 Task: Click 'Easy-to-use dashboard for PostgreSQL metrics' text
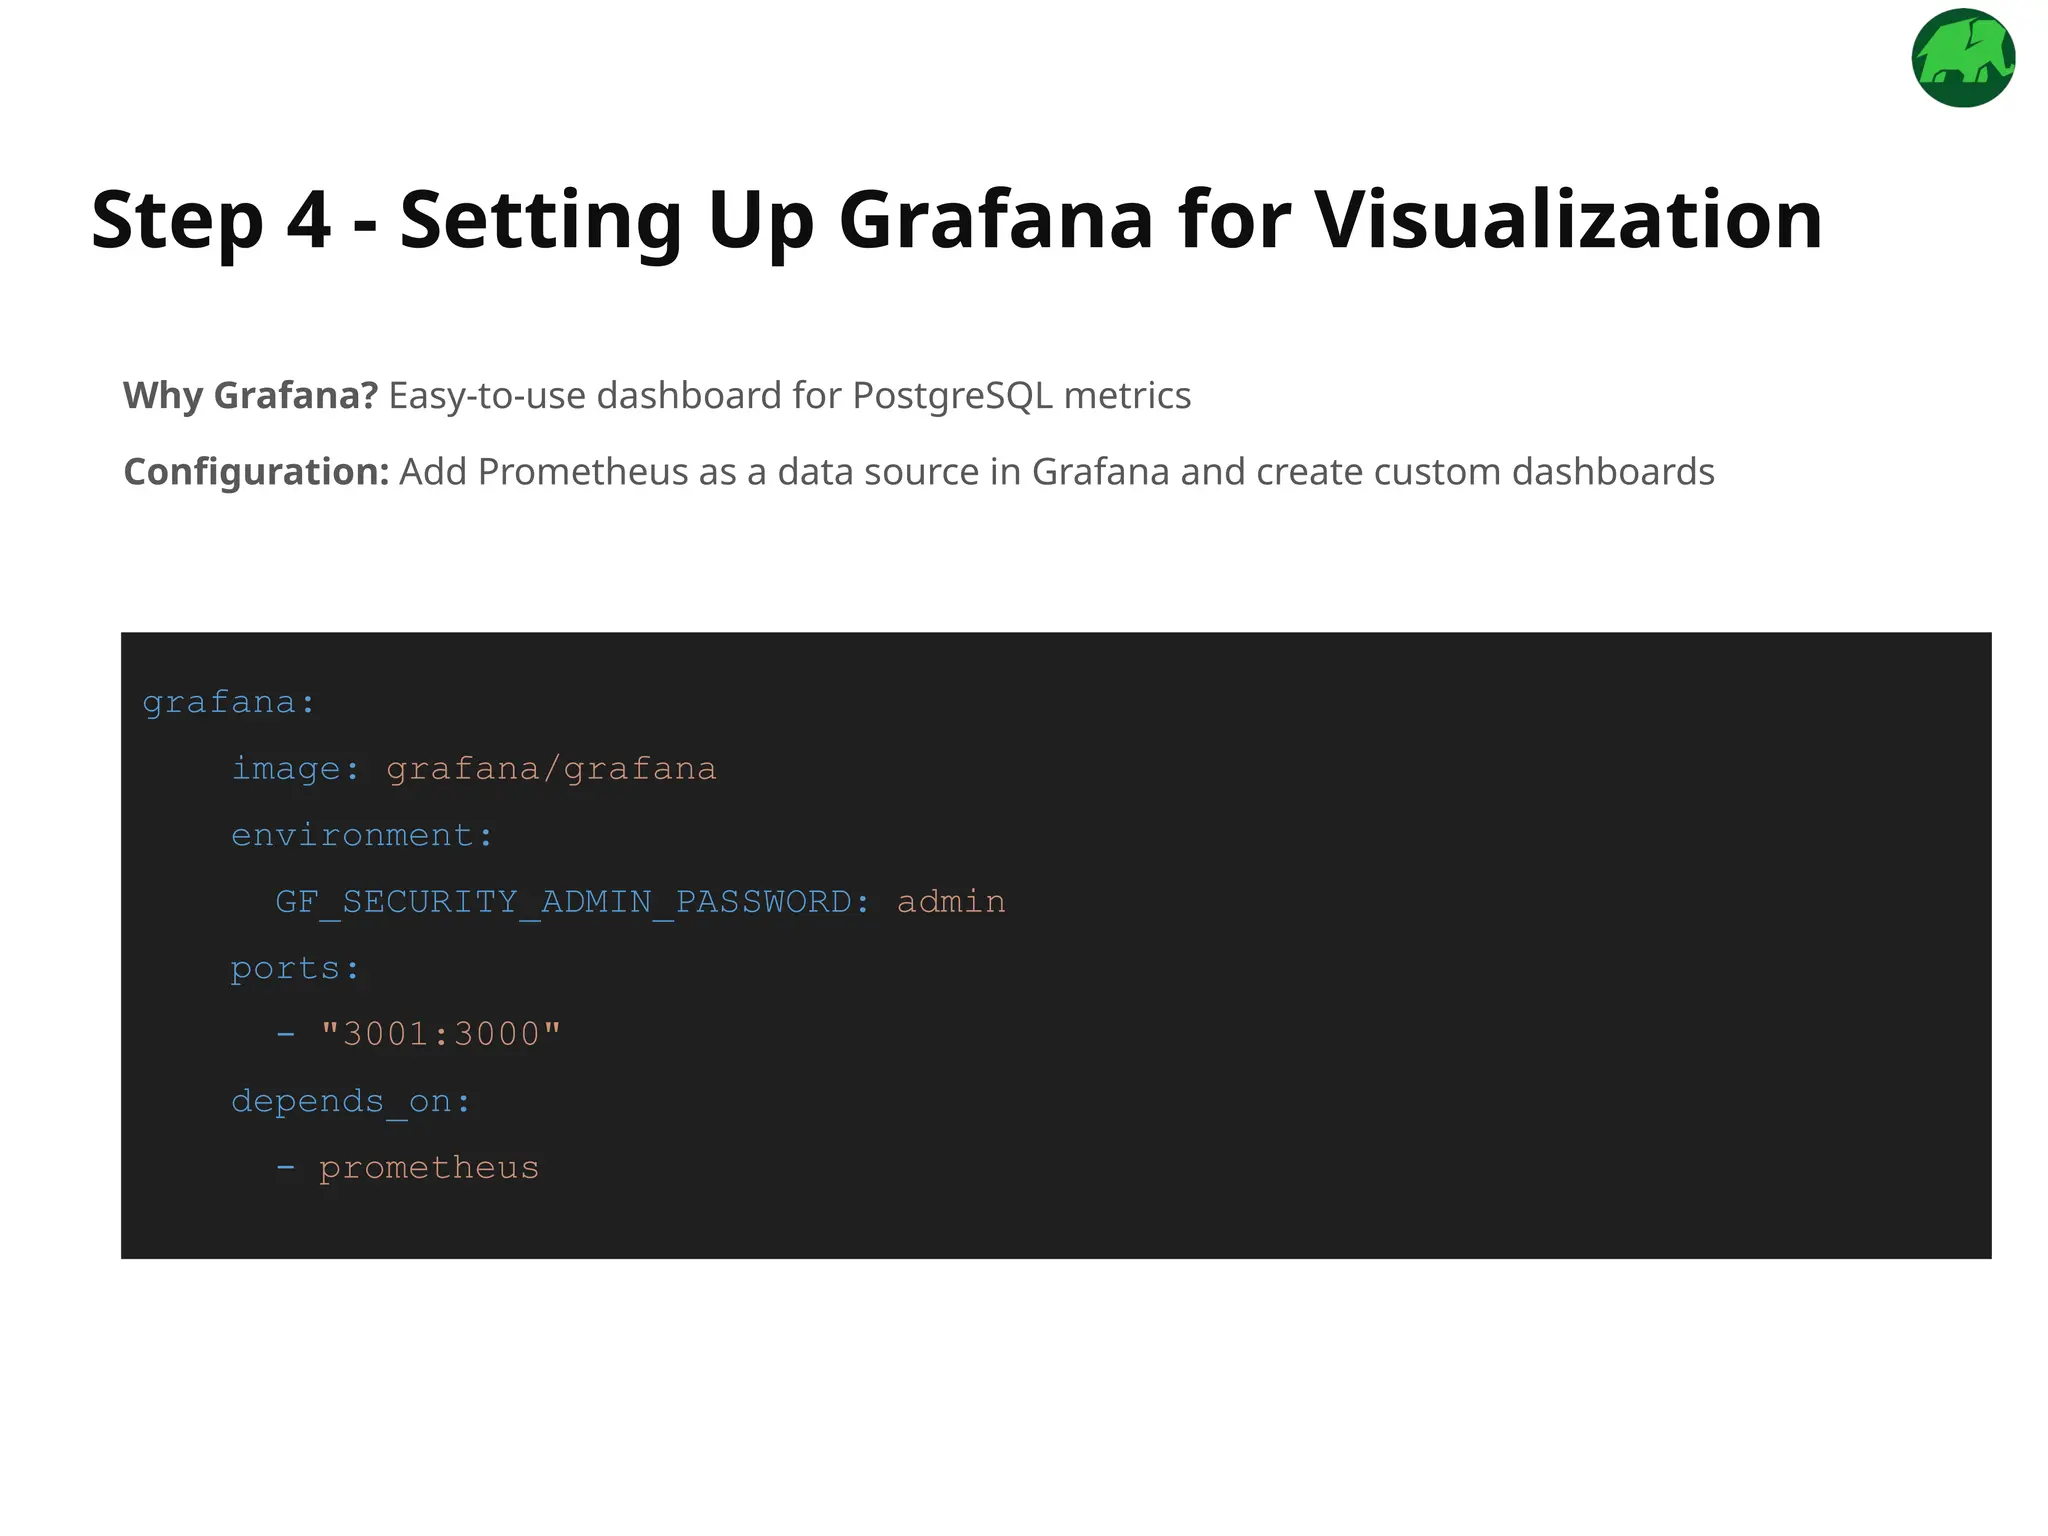click(x=789, y=396)
